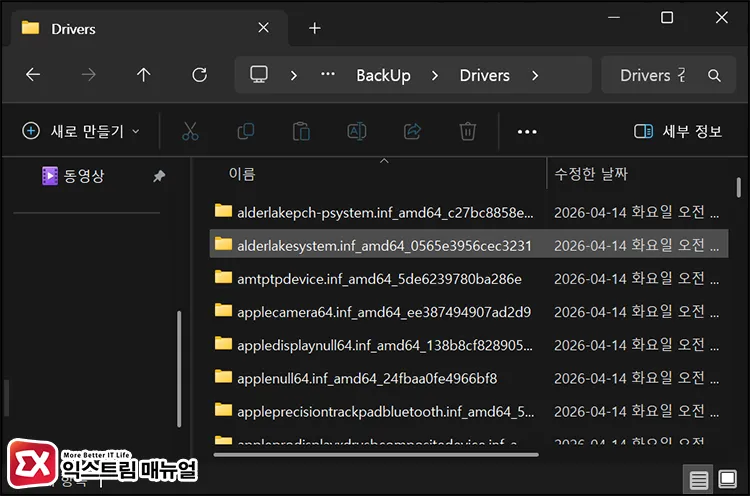Viewport: 750px width, 496px height.
Task: Expand chevron after the monitor icon
Action: pos(294,76)
